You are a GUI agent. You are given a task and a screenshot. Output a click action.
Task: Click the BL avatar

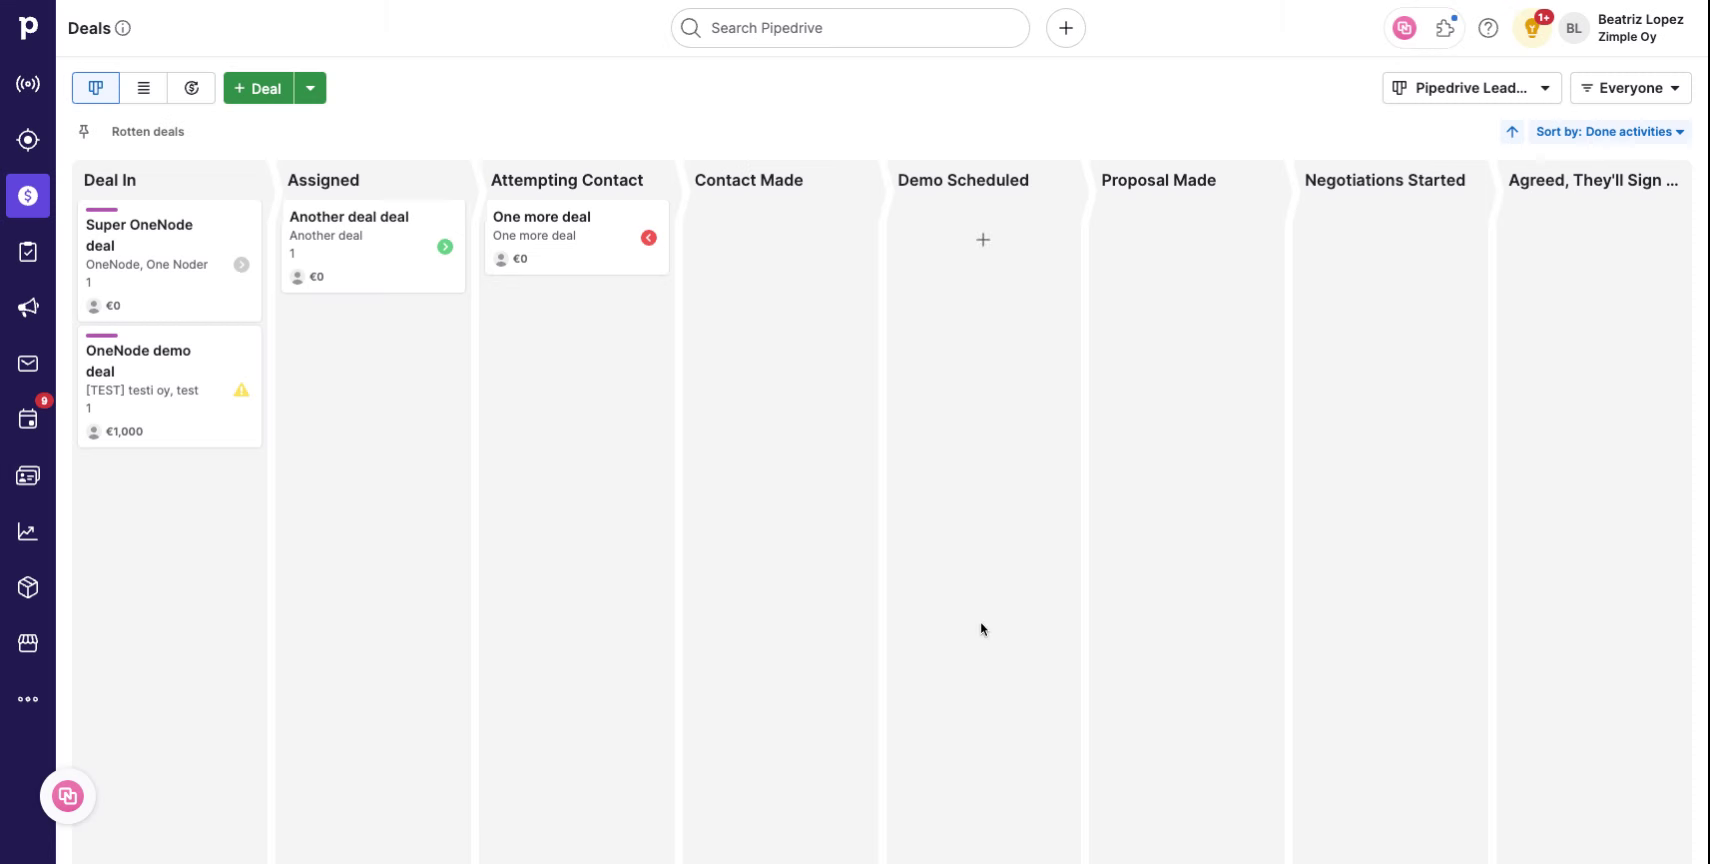(x=1574, y=28)
